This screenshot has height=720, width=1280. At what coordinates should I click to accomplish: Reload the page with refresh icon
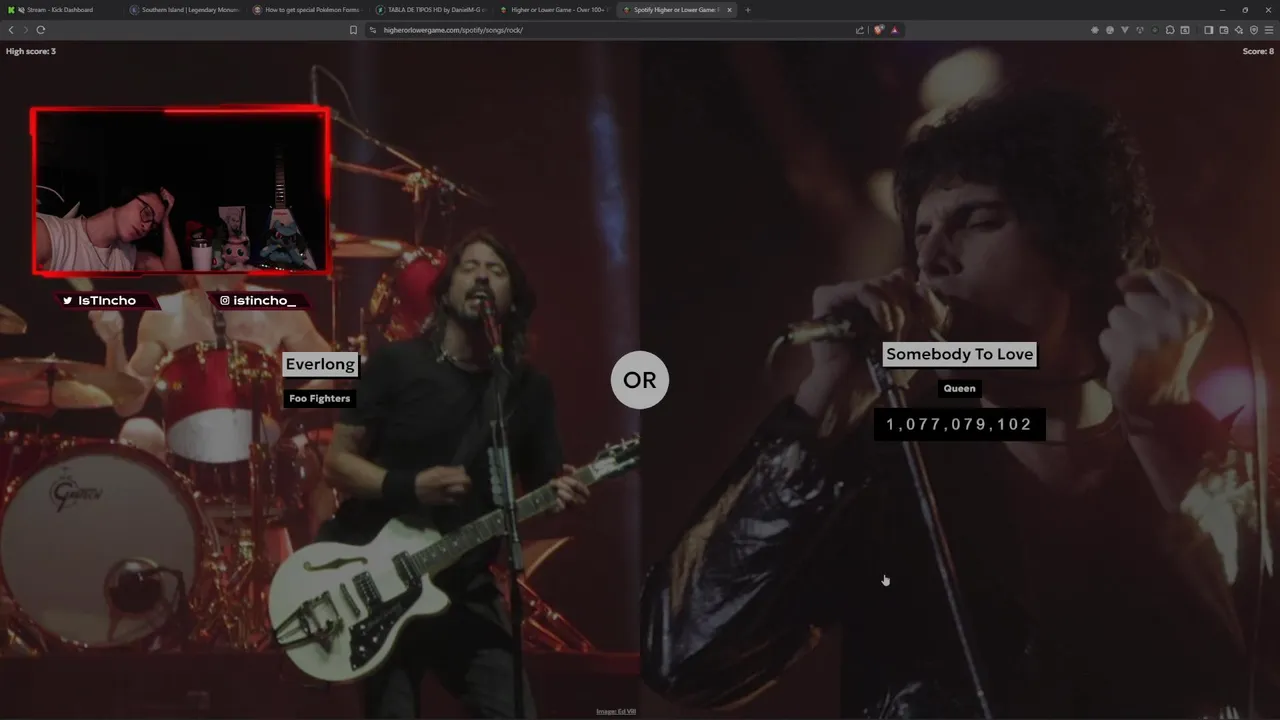click(x=41, y=30)
